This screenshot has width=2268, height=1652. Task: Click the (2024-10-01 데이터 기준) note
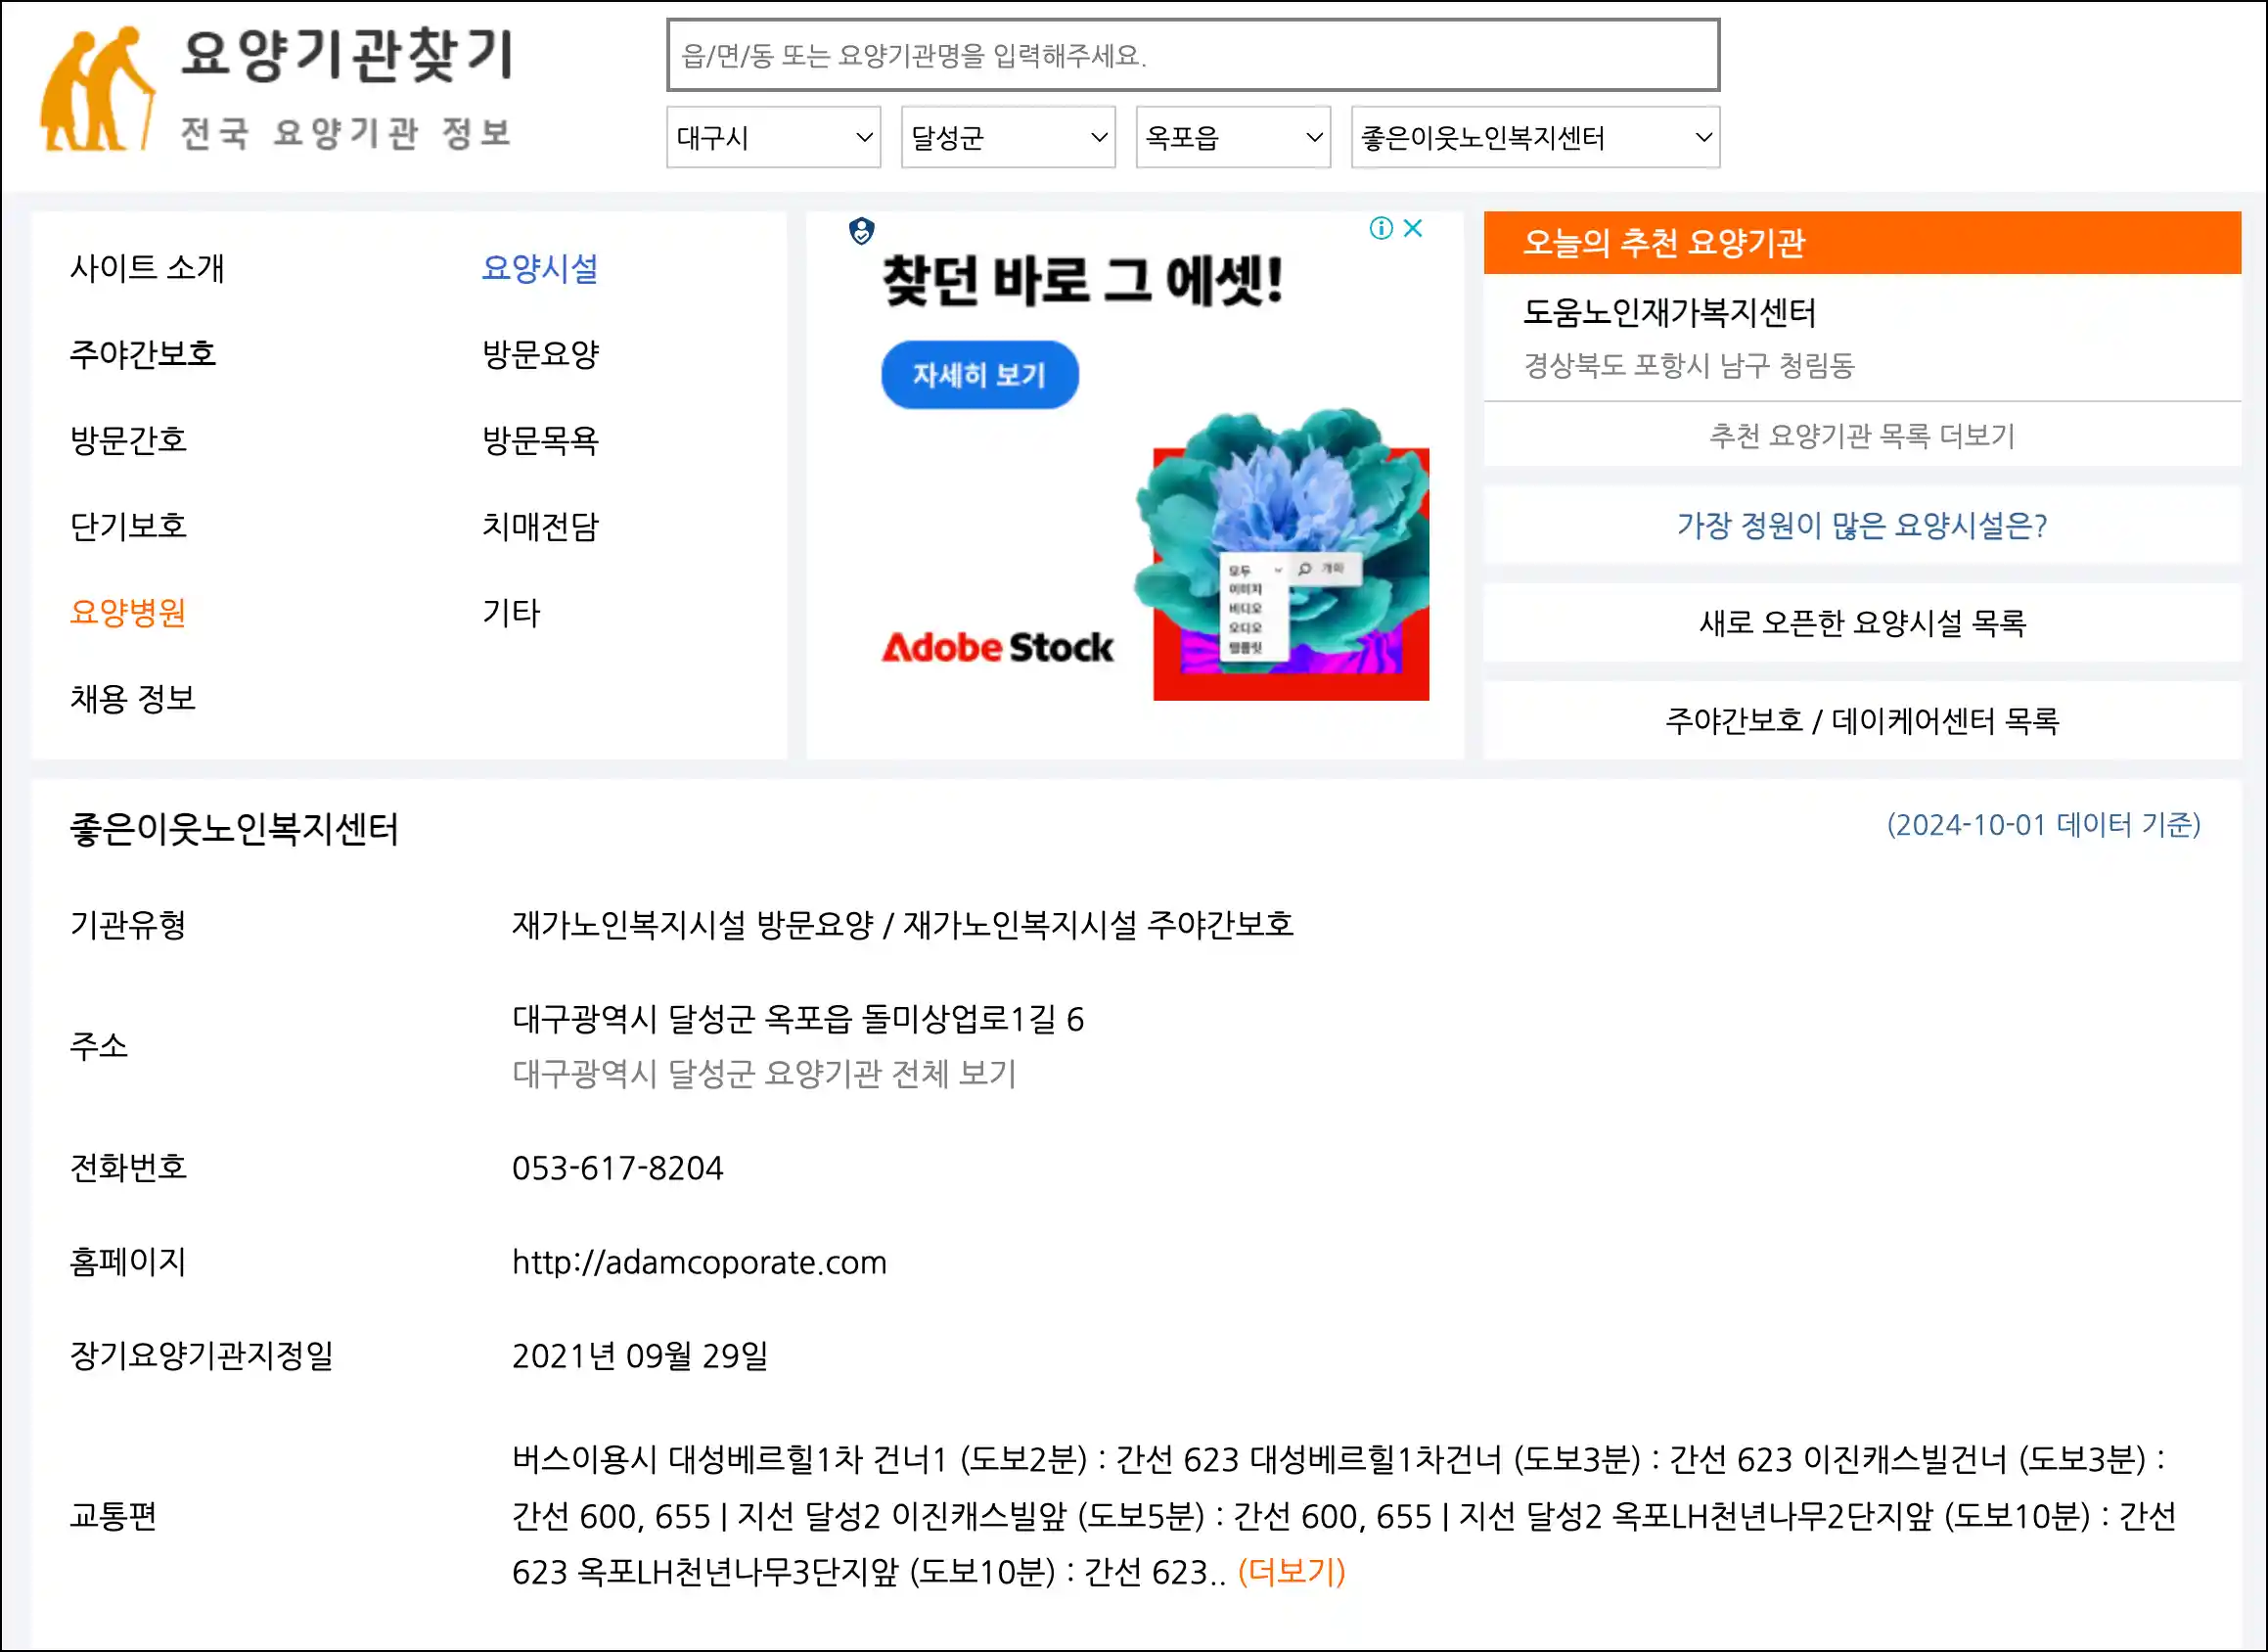pyautogui.click(x=2043, y=825)
